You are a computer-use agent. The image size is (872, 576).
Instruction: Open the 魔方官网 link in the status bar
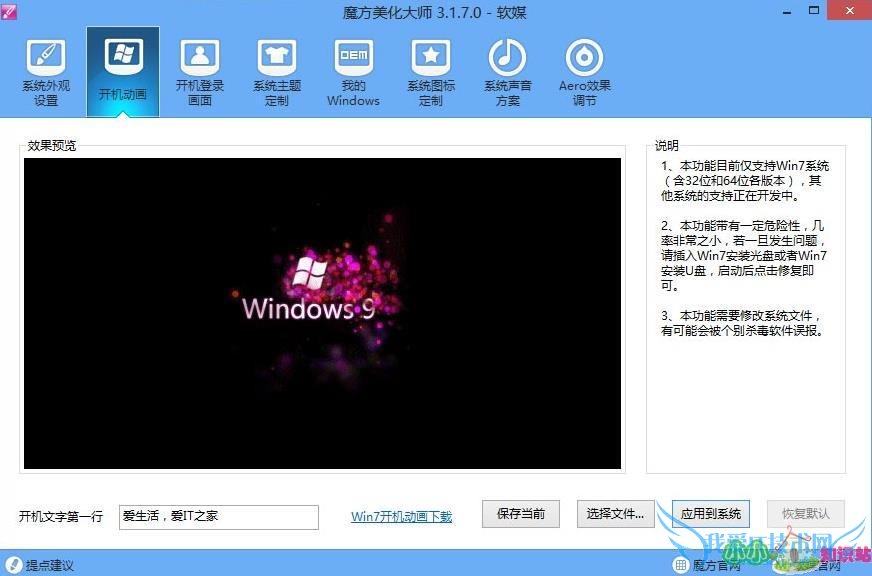(707, 566)
